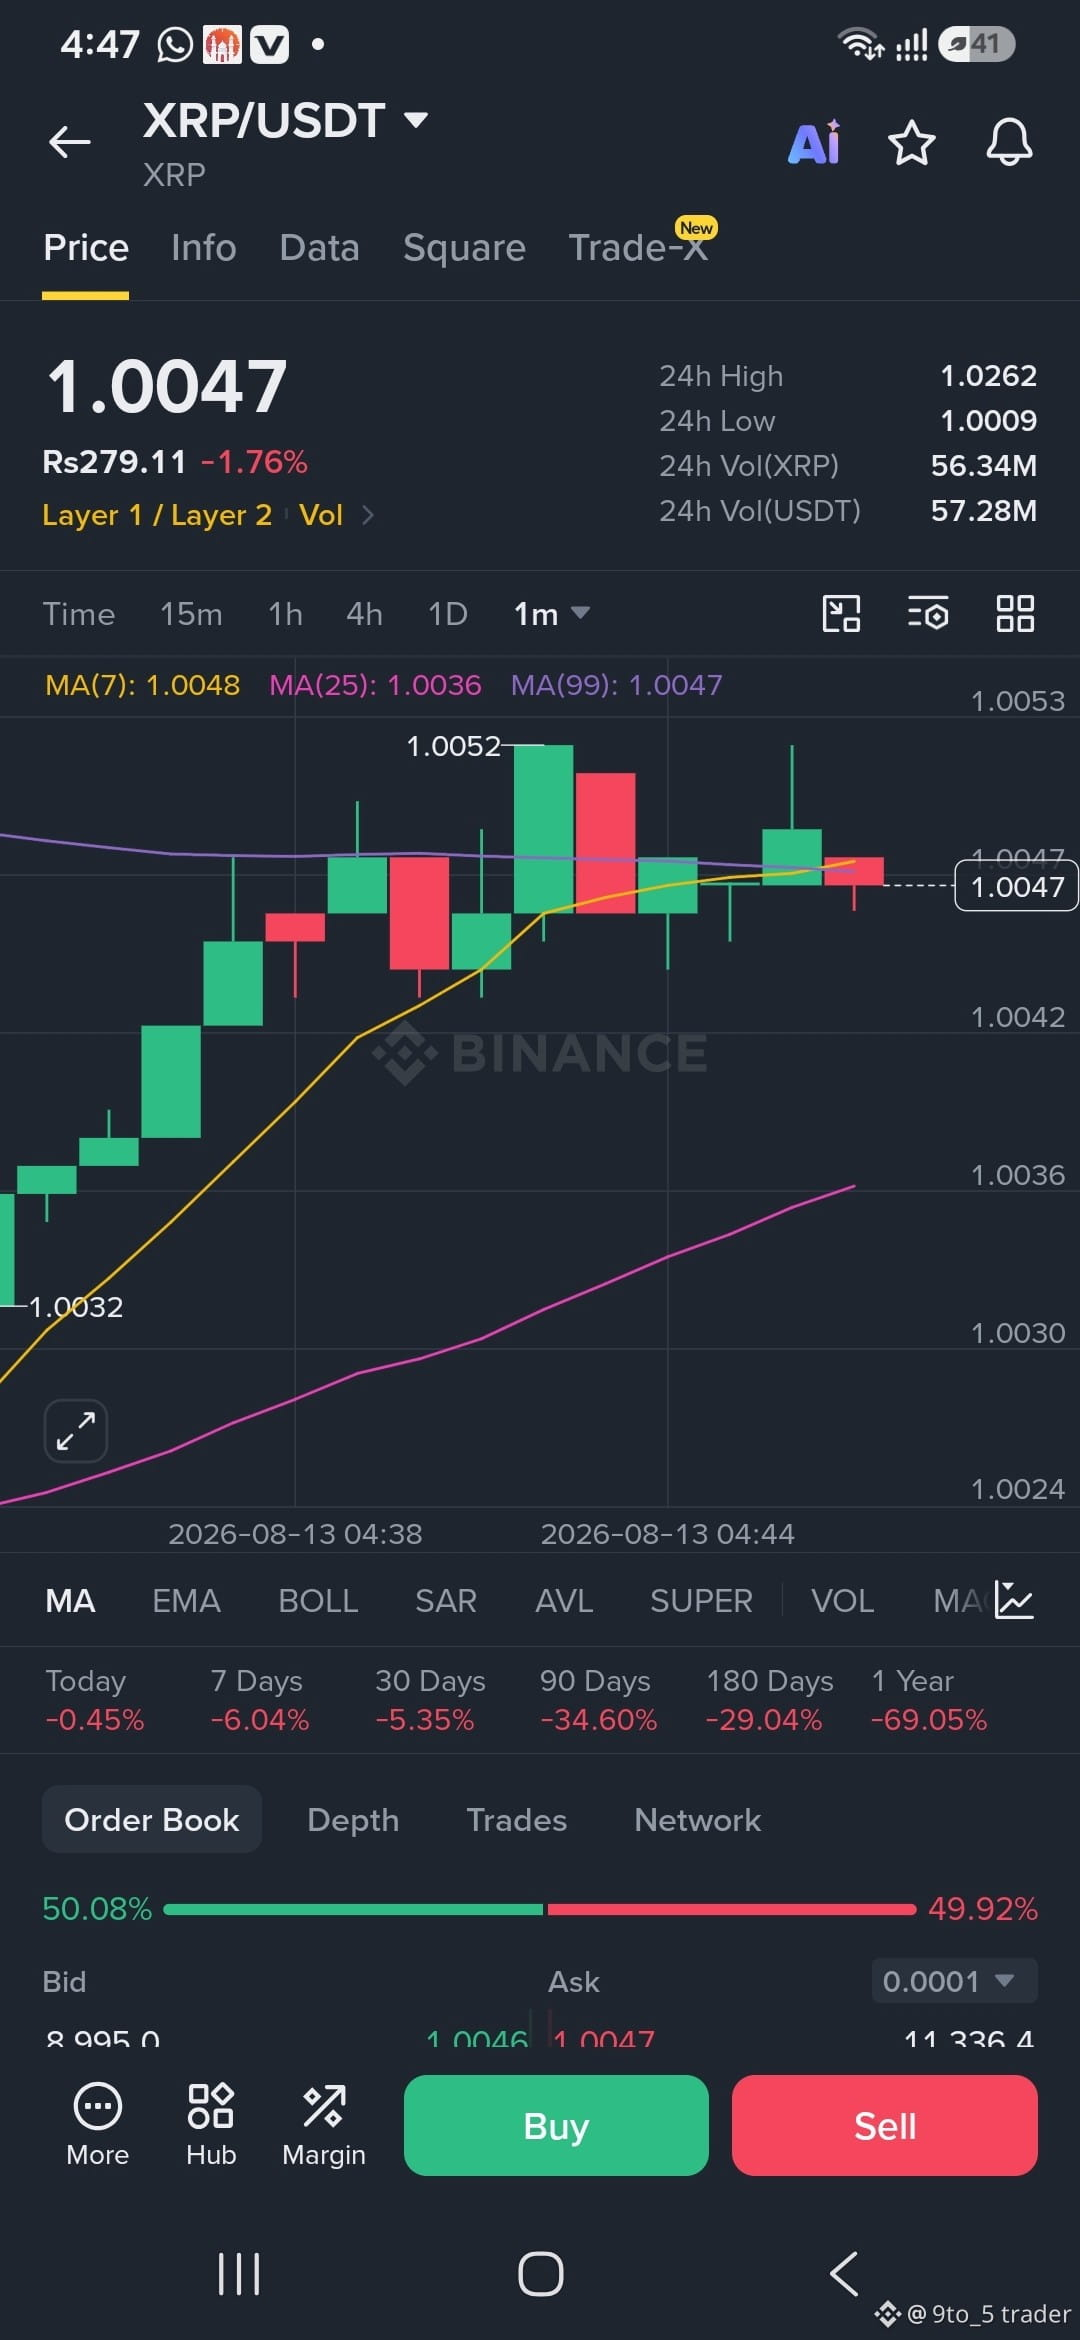Open the AI assistant icon

[815, 142]
